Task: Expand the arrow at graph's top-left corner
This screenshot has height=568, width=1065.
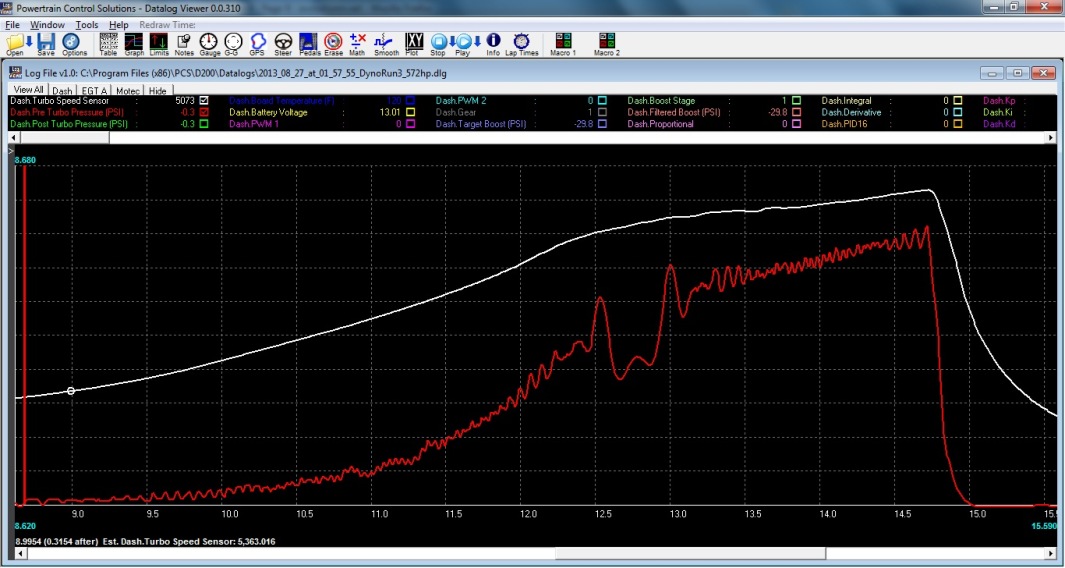Action: [x=13, y=151]
